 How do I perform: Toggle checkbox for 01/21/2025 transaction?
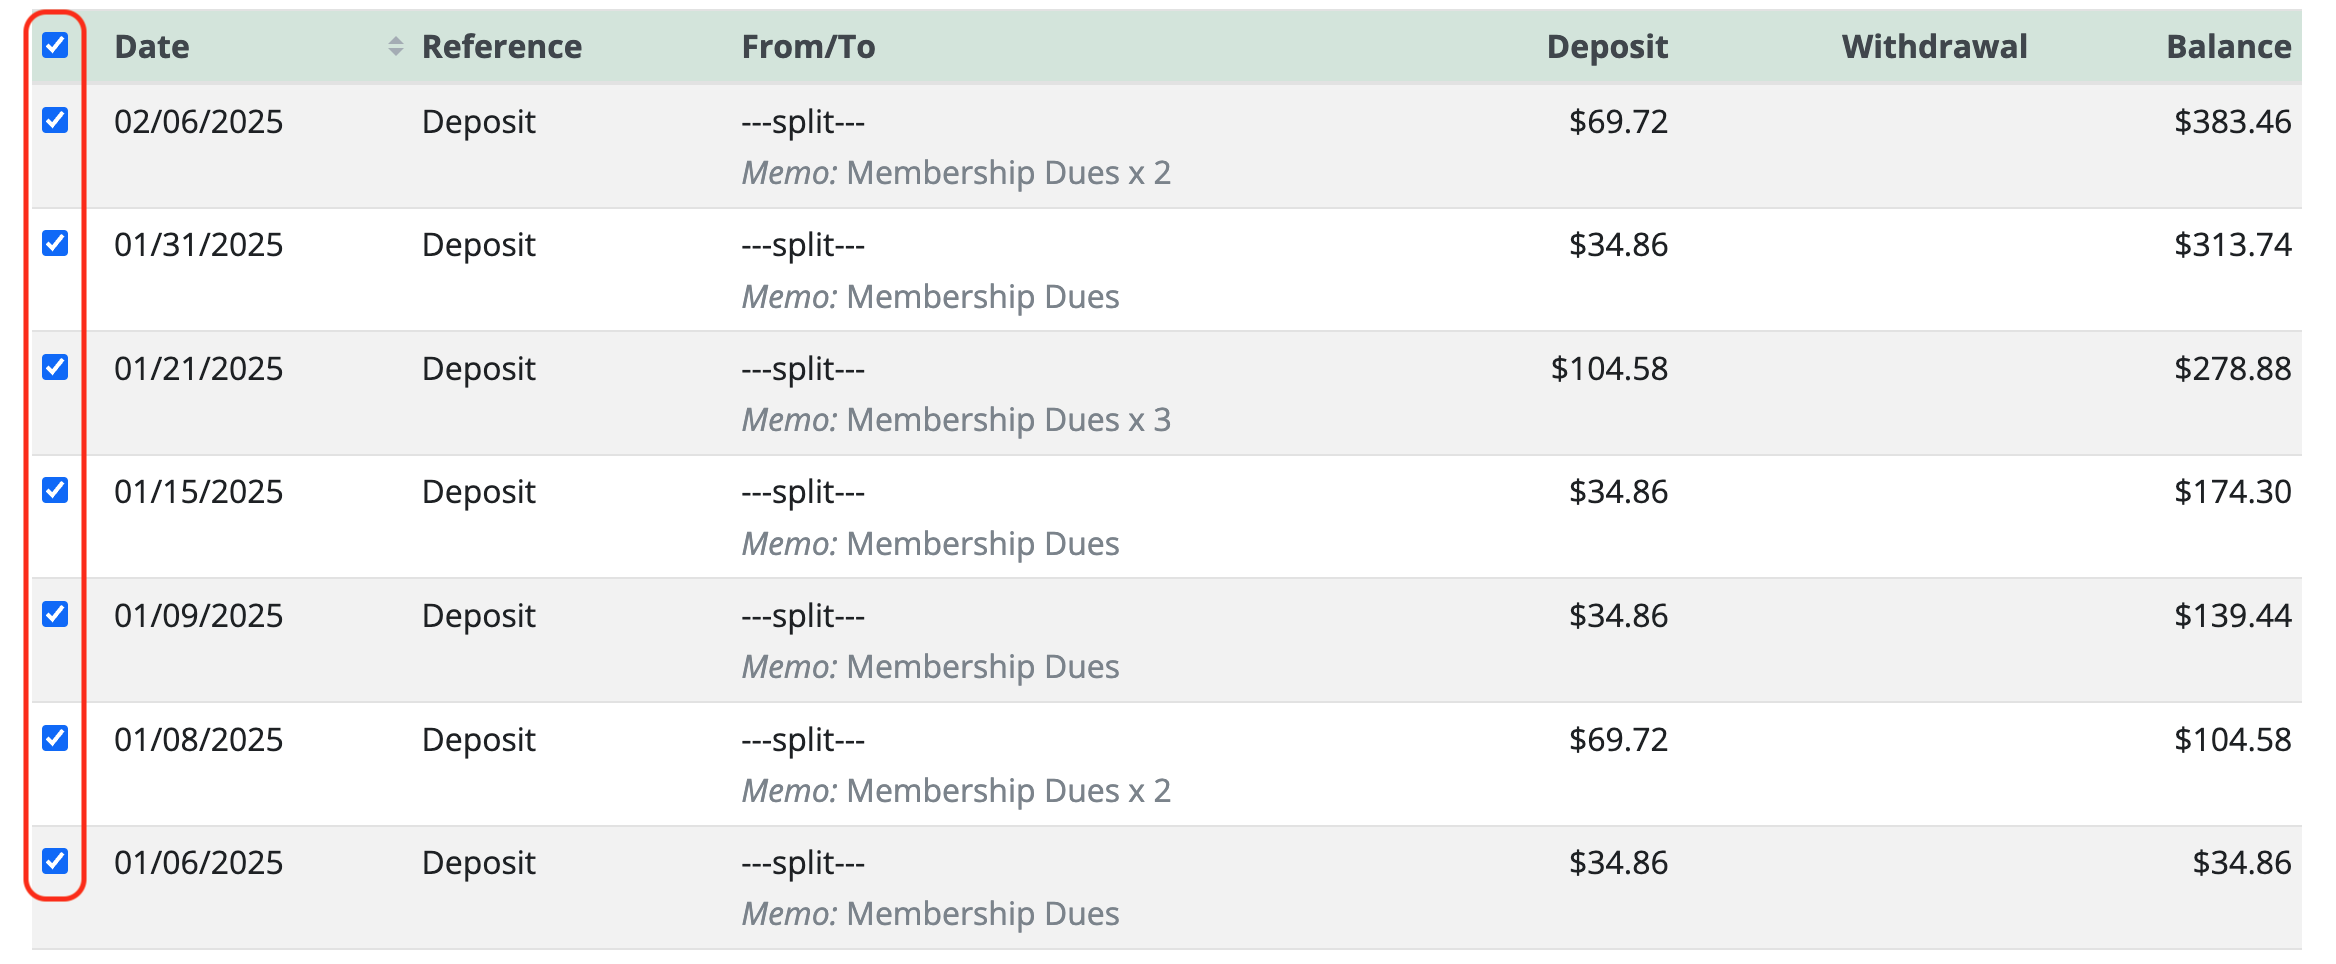pyautogui.click(x=55, y=367)
